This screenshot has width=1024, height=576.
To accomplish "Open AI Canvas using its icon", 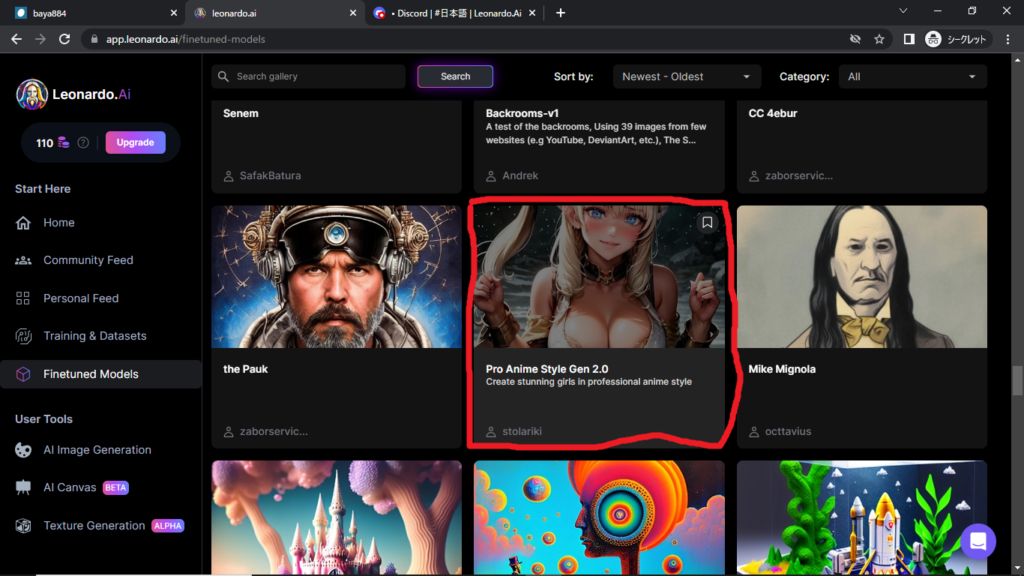I will 23,488.
